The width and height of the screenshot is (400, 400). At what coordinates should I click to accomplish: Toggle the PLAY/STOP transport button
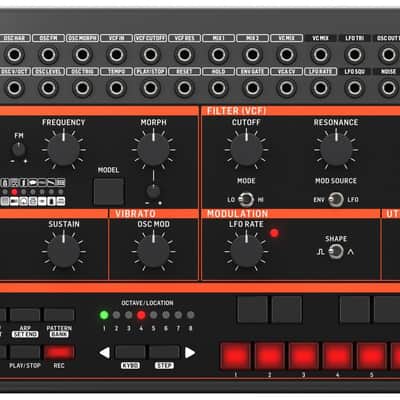click(x=25, y=353)
